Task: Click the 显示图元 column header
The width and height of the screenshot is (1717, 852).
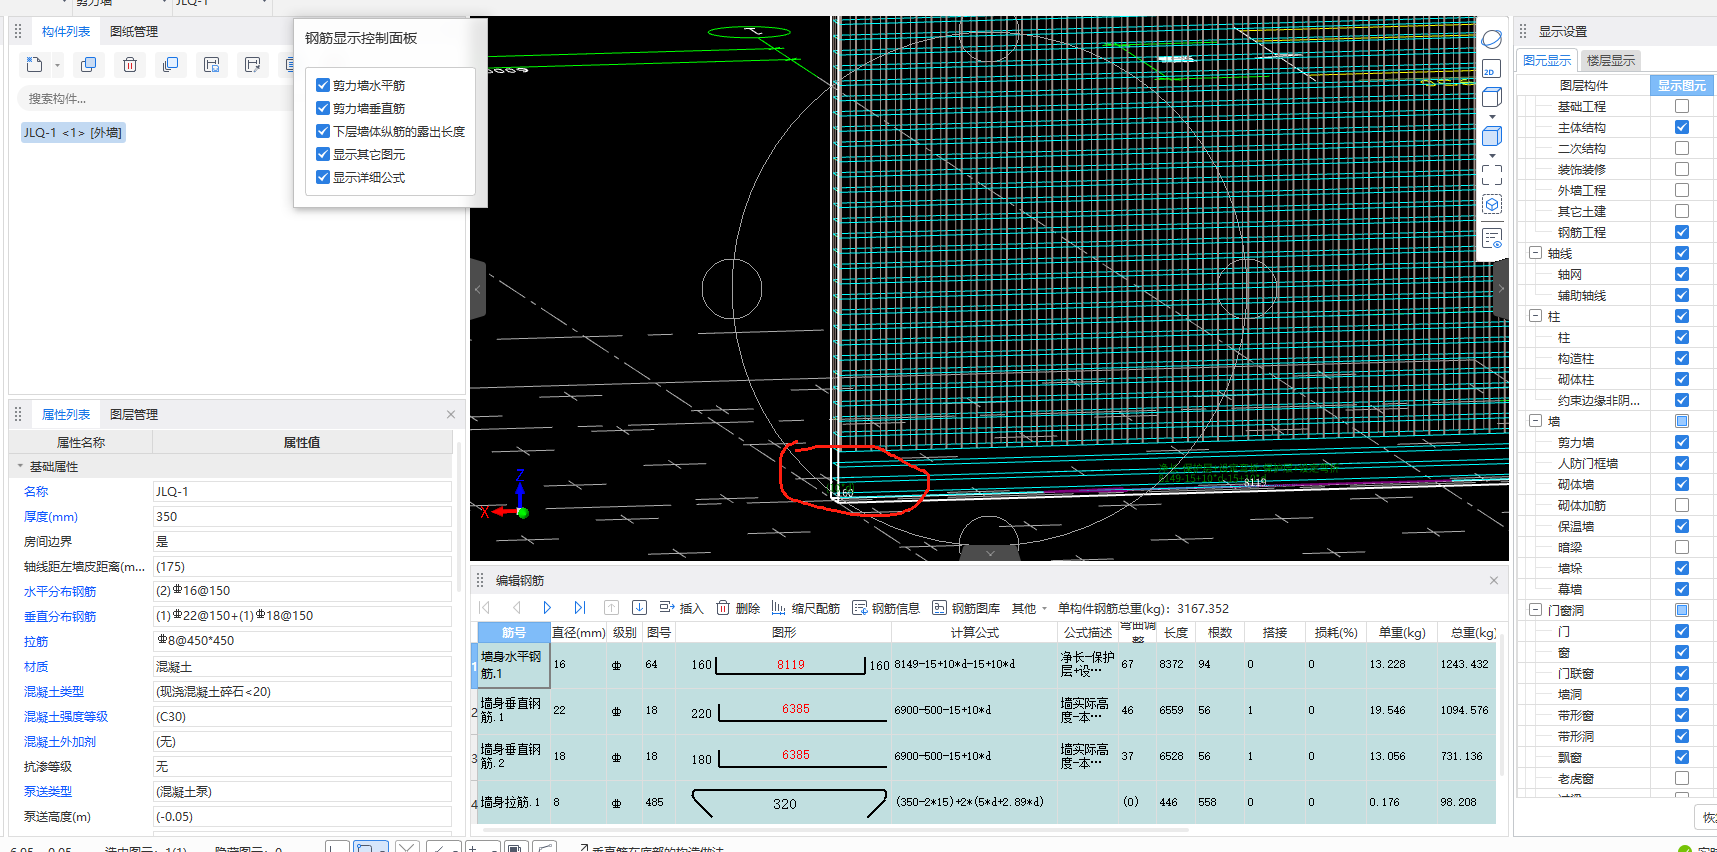Action: tap(1682, 85)
